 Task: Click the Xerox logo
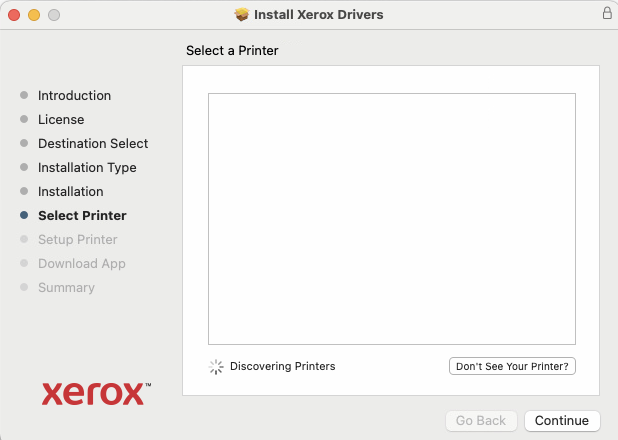coord(96,394)
